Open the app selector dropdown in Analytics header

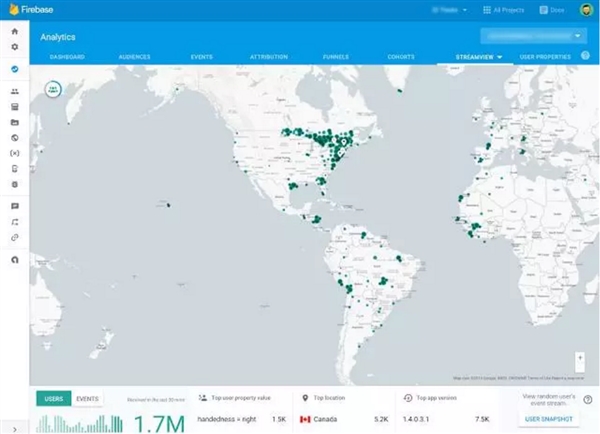coord(535,35)
